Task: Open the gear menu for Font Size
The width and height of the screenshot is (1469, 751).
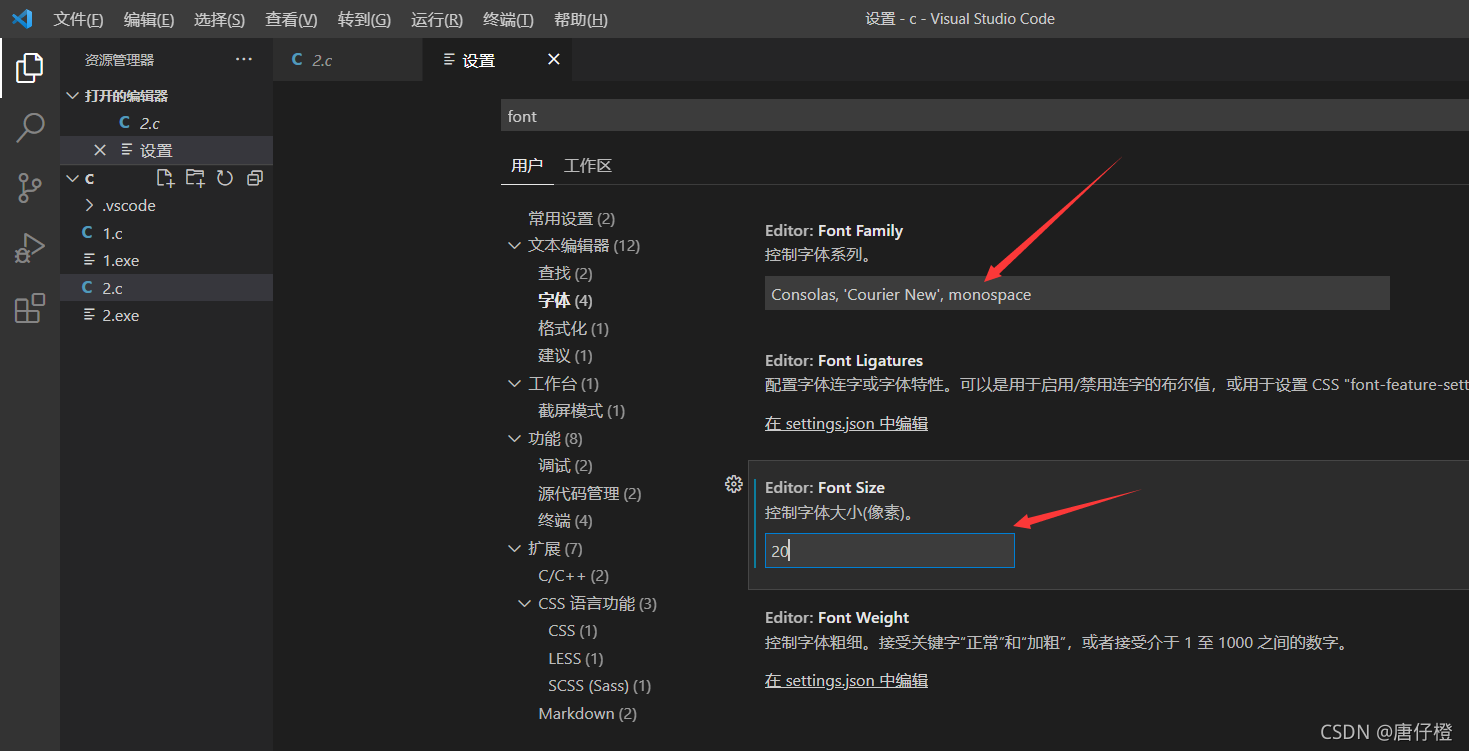Action: click(733, 484)
